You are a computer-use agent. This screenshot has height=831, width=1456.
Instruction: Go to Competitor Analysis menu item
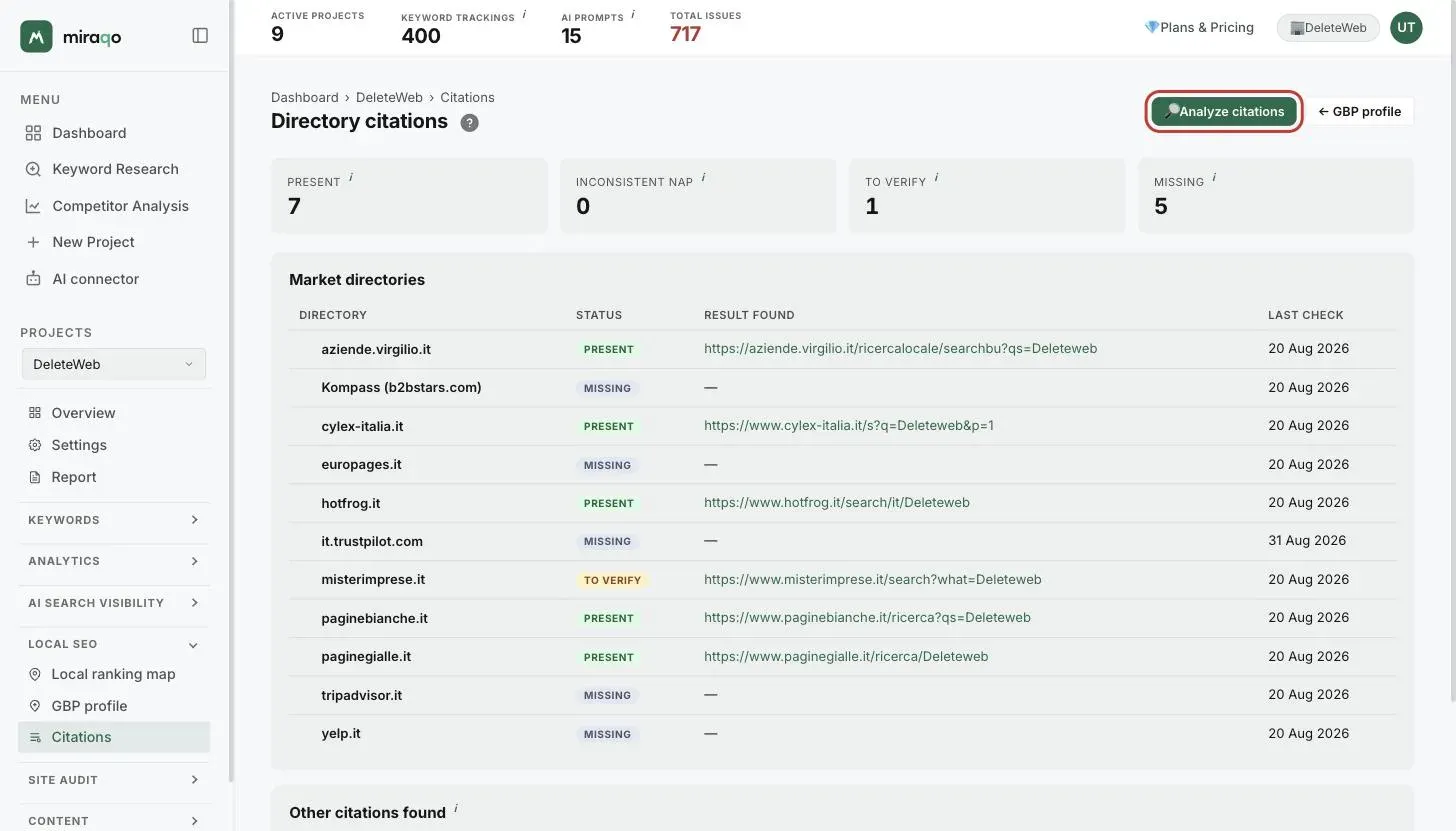tap(120, 206)
